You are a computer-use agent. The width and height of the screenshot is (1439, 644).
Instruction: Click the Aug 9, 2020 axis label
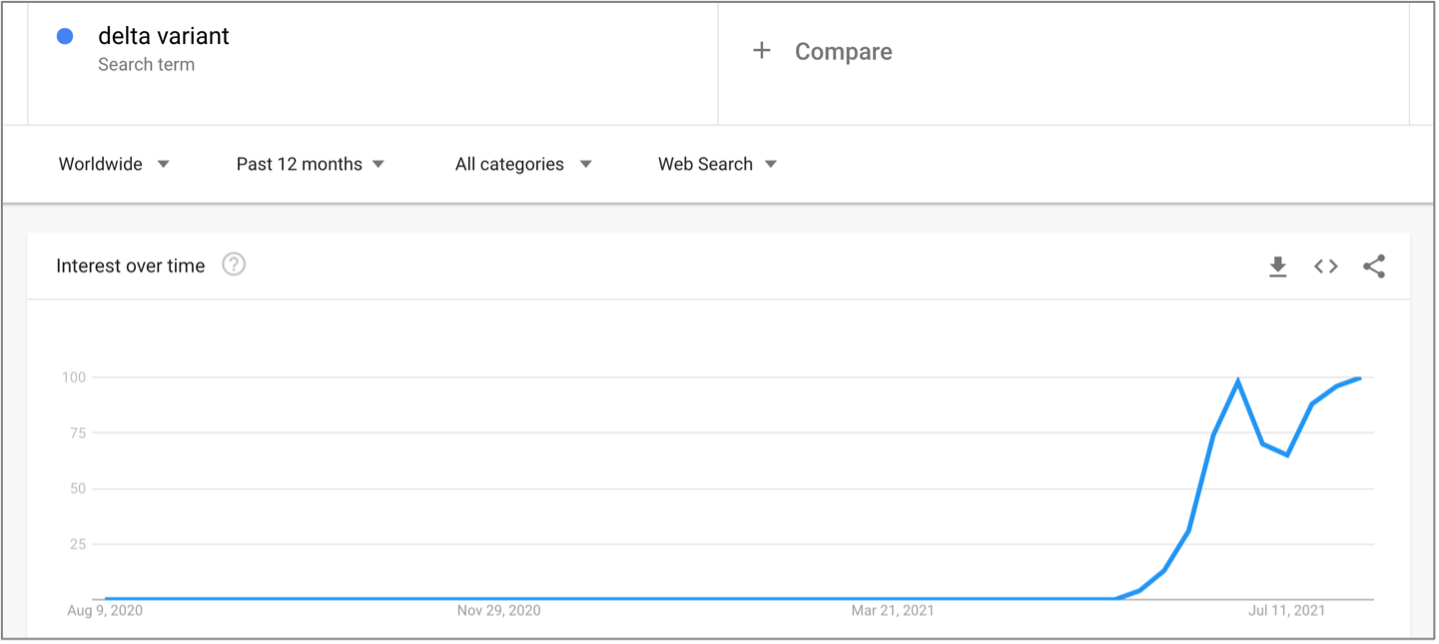tap(104, 610)
